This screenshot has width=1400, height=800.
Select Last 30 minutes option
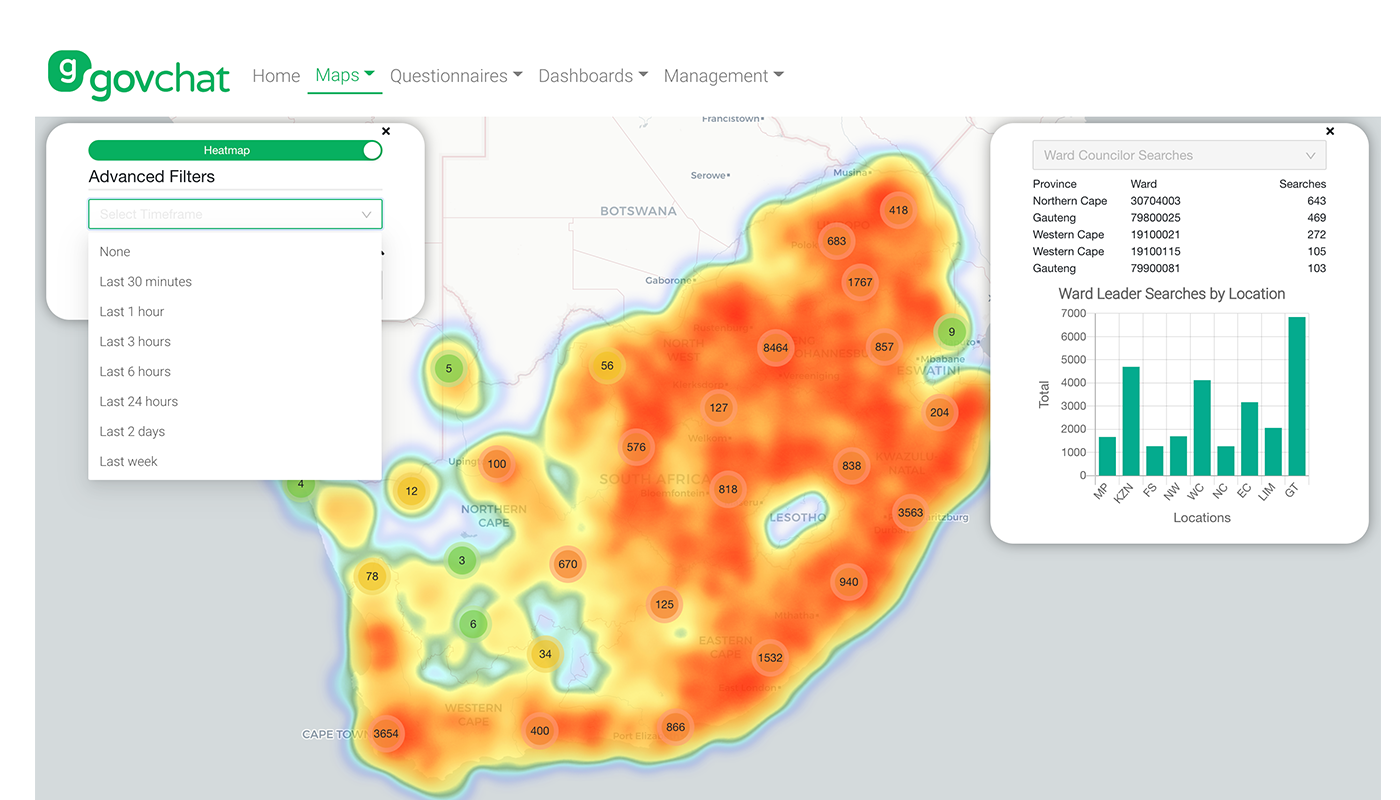pos(235,282)
